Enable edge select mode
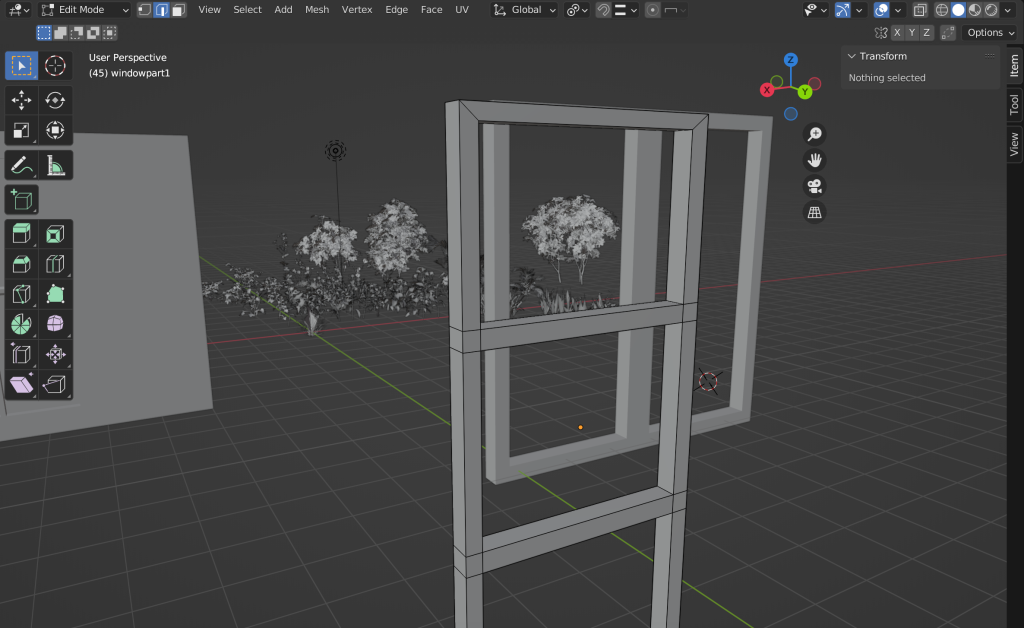1024x628 pixels. (x=161, y=10)
